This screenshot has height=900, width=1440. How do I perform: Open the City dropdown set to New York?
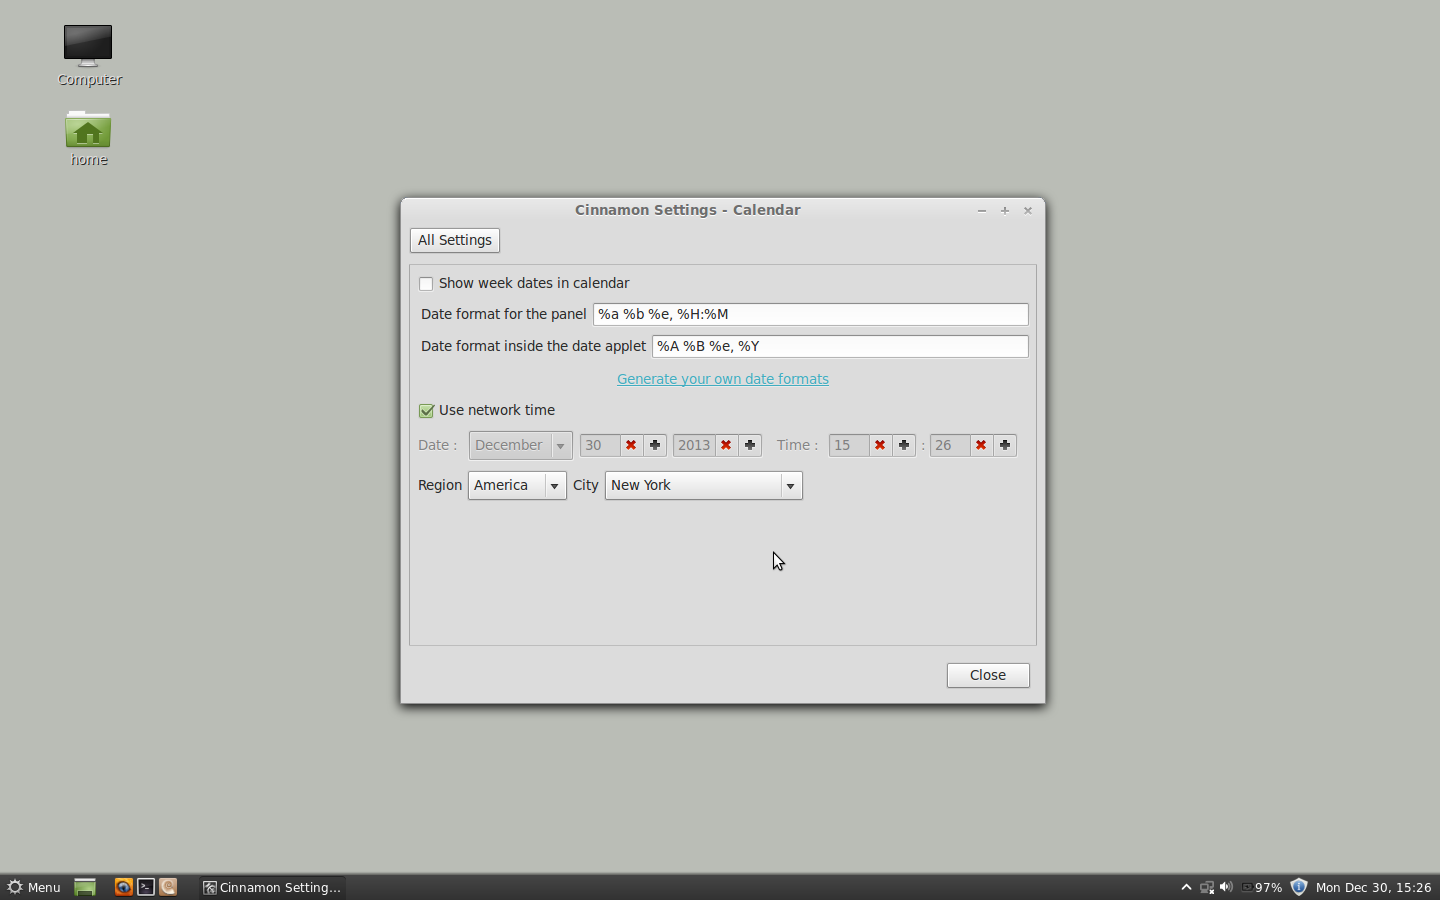coord(704,485)
